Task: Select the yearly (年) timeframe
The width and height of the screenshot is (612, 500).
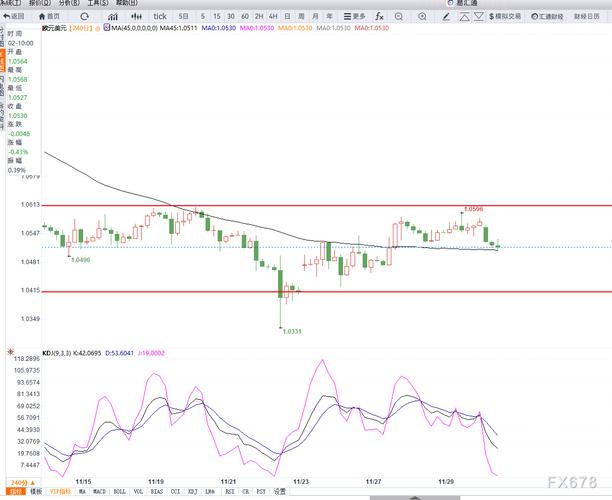Action: [x=329, y=16]
